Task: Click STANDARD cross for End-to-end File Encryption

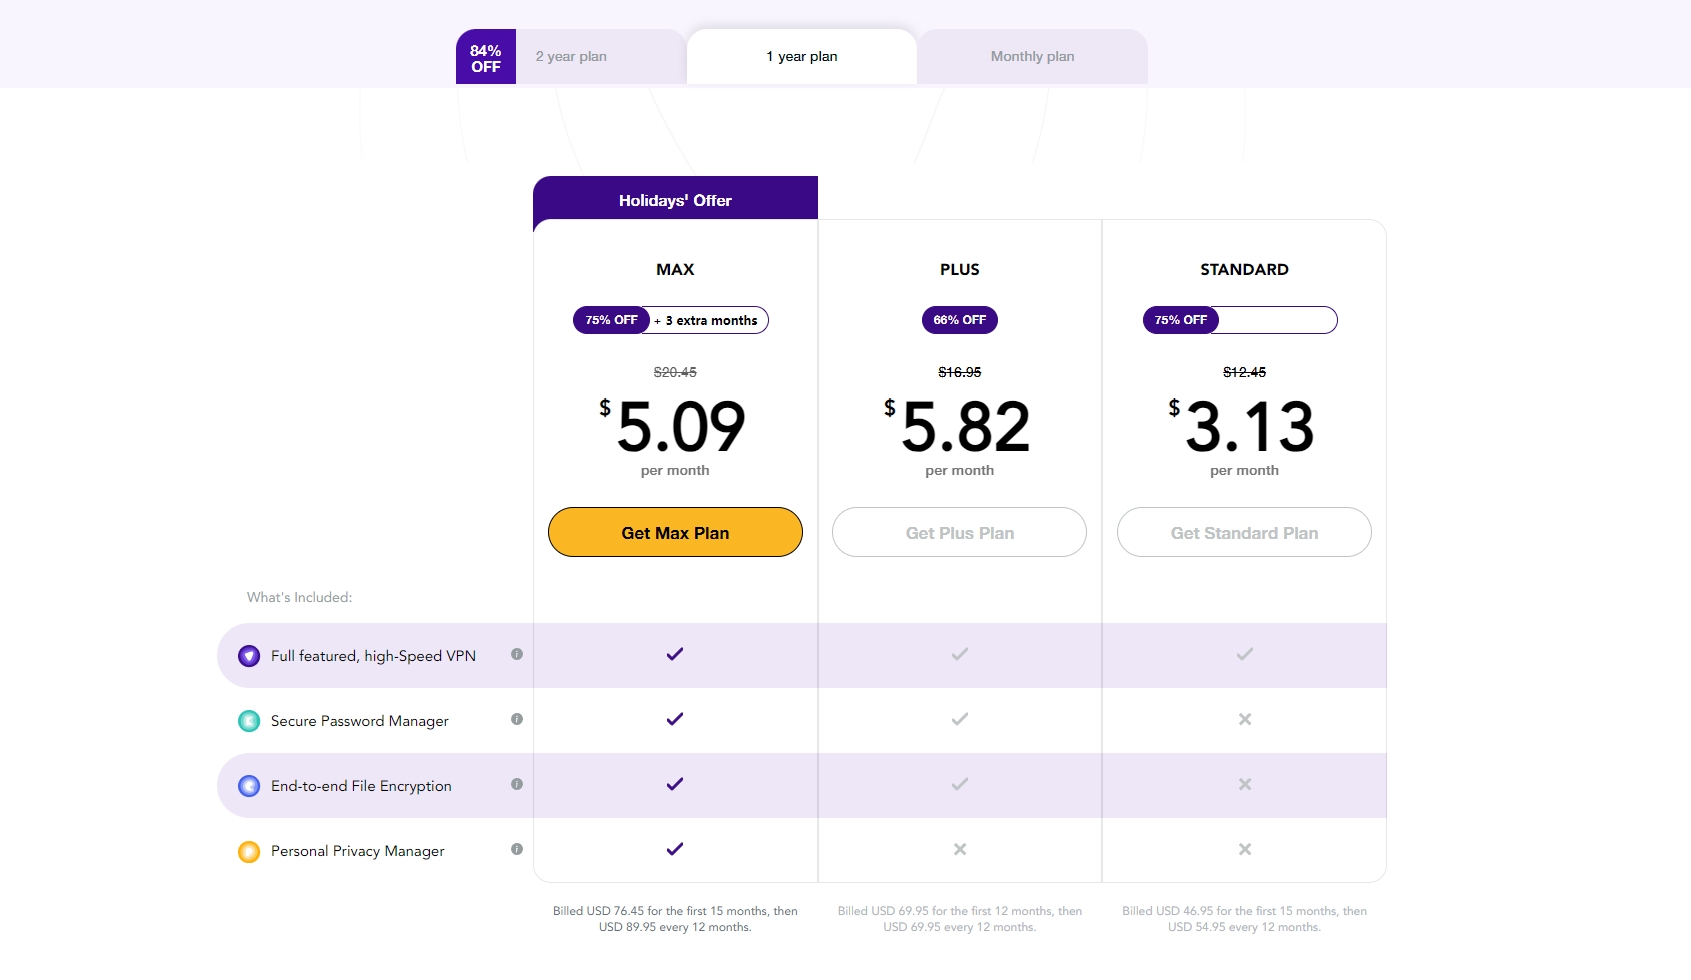Action: 1245,784
